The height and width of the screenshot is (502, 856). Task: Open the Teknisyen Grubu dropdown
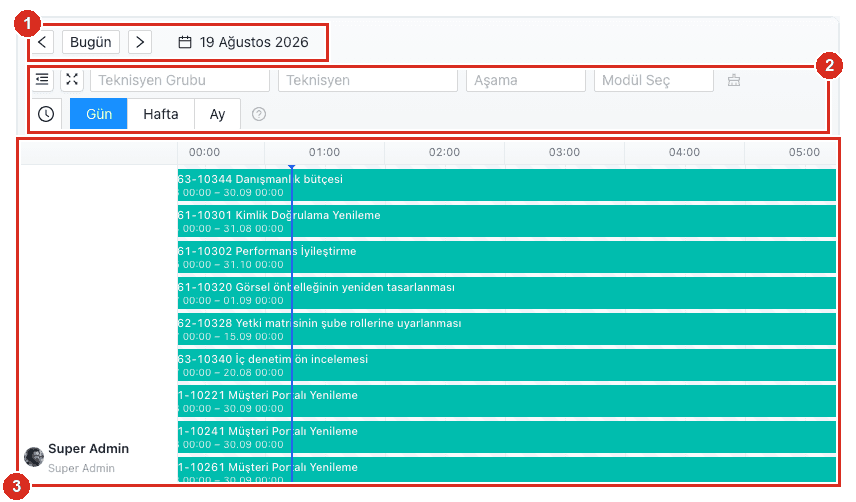pos(180,80)
